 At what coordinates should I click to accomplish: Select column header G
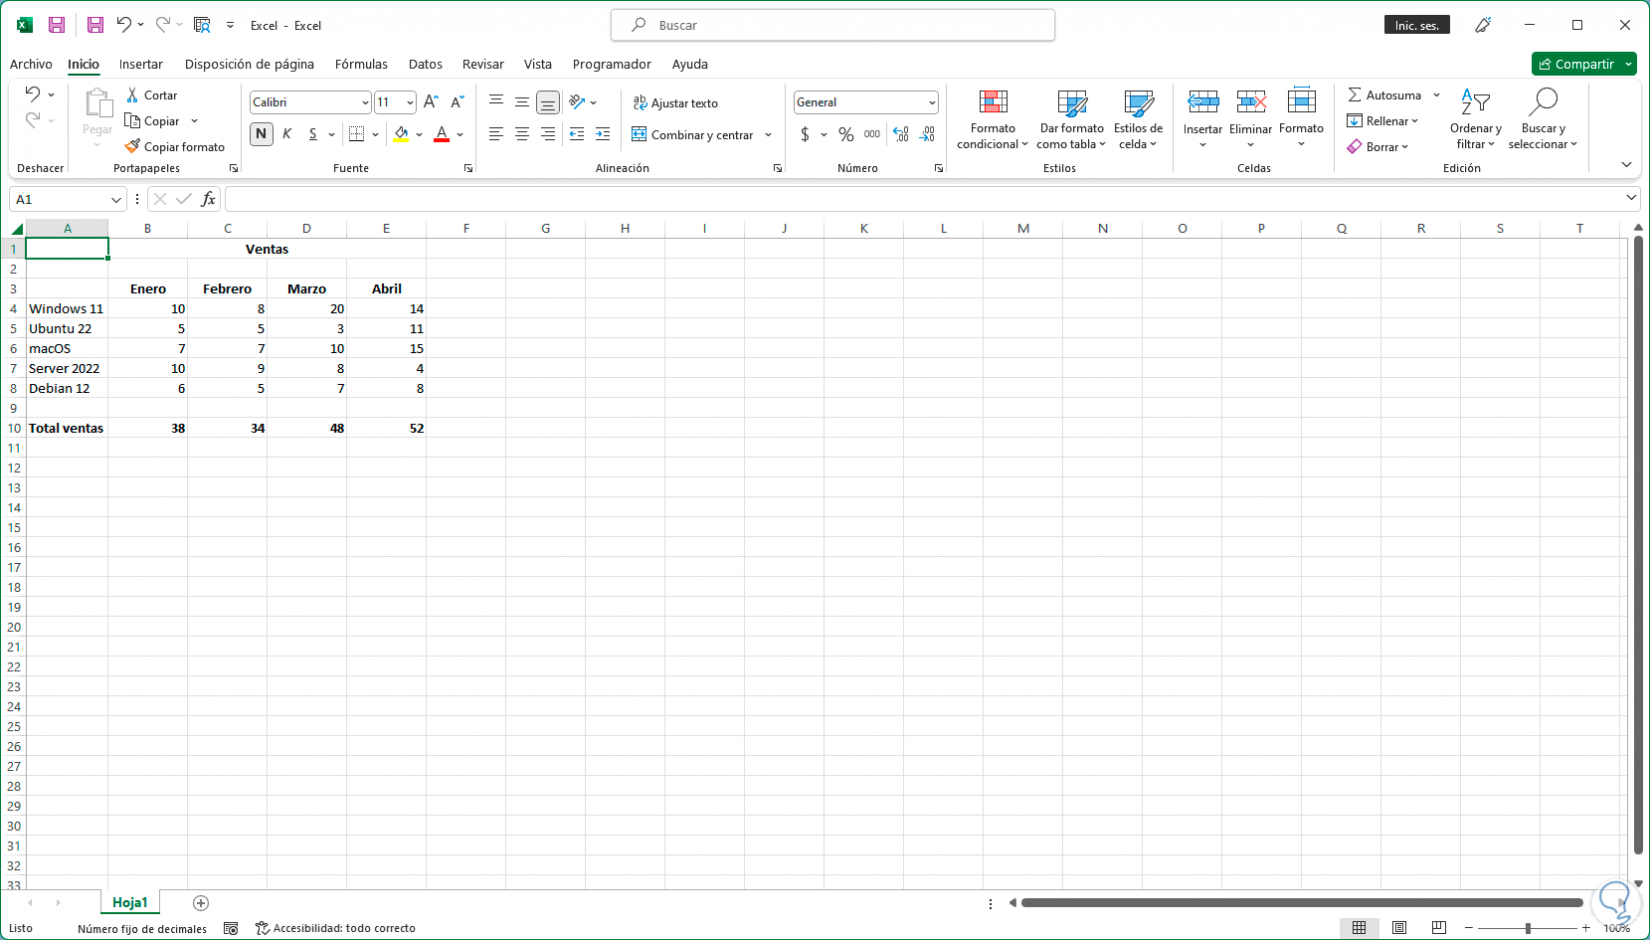(x=545, y=228)
